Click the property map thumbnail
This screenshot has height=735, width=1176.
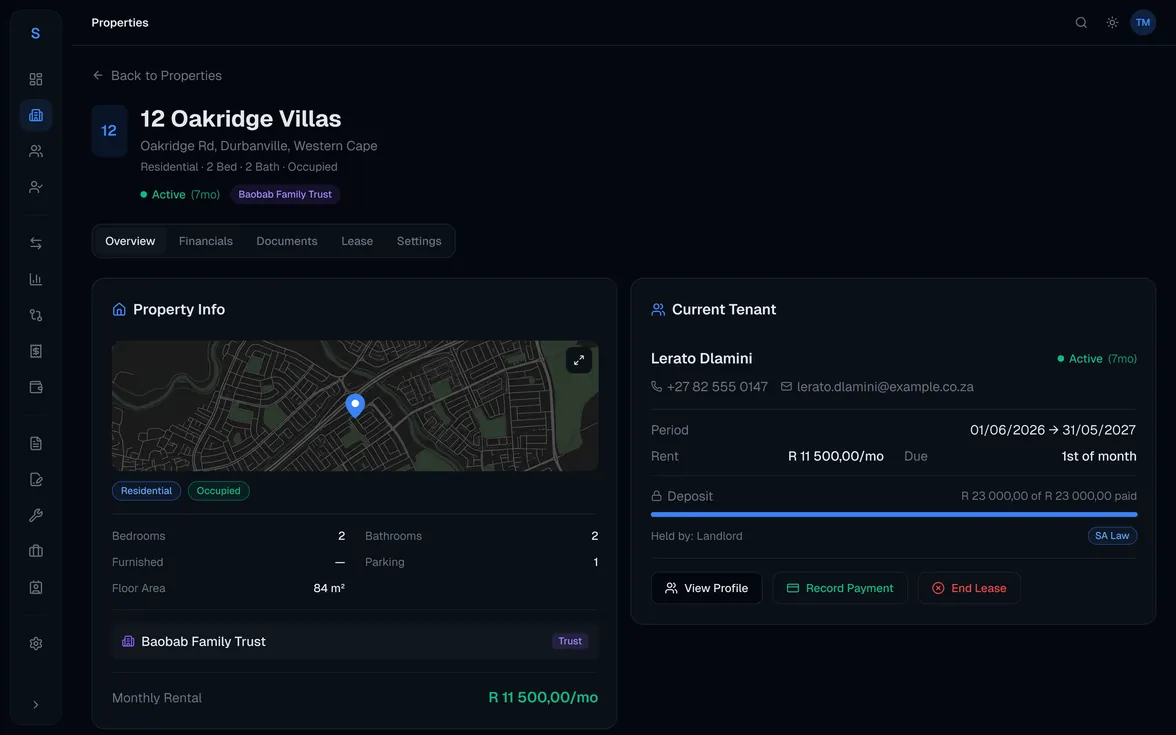(355, 406)
